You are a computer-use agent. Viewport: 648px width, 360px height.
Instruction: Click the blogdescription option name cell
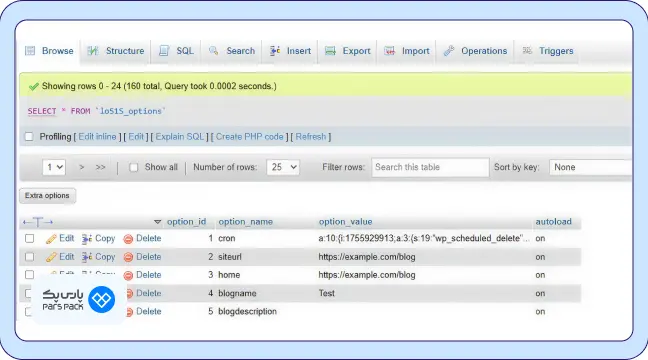pos(247,312)
